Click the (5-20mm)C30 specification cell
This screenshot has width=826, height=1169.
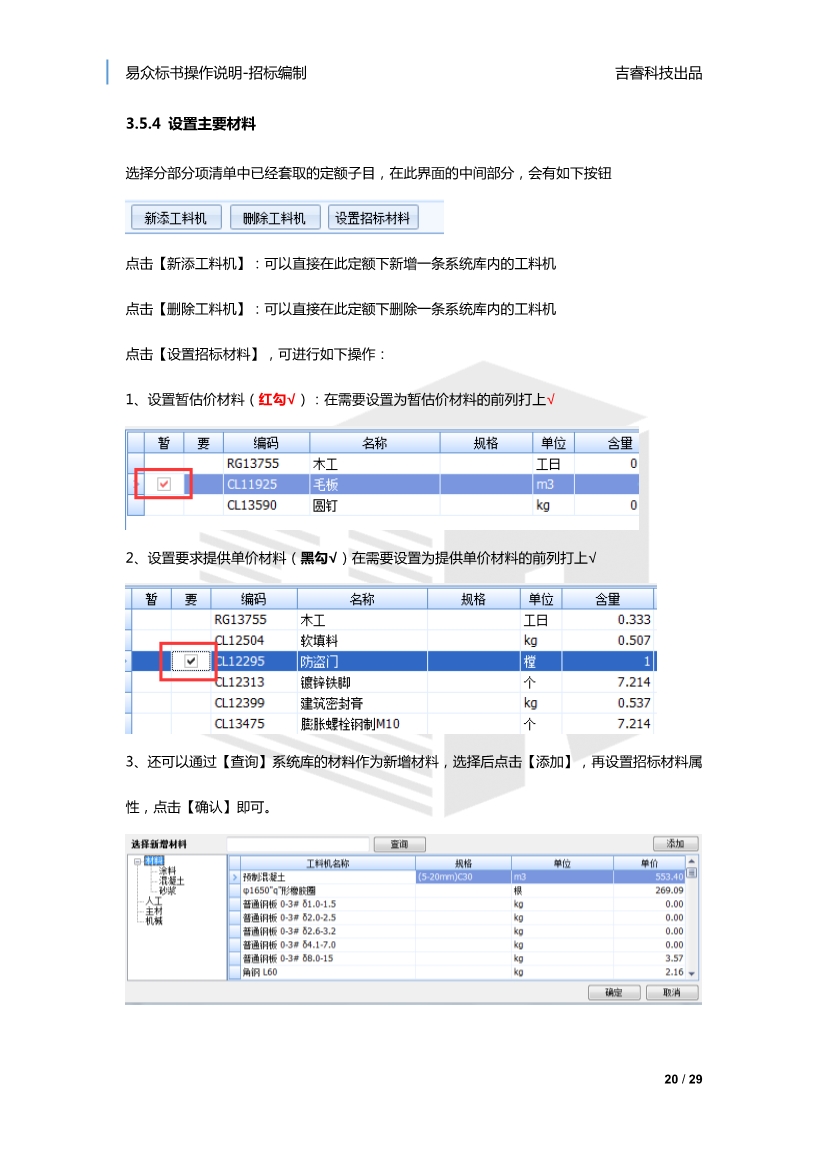(463, 877)
